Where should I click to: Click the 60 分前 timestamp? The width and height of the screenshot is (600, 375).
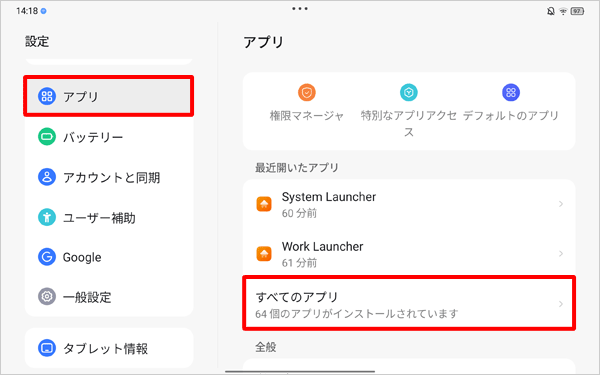(x=299, y=213)
